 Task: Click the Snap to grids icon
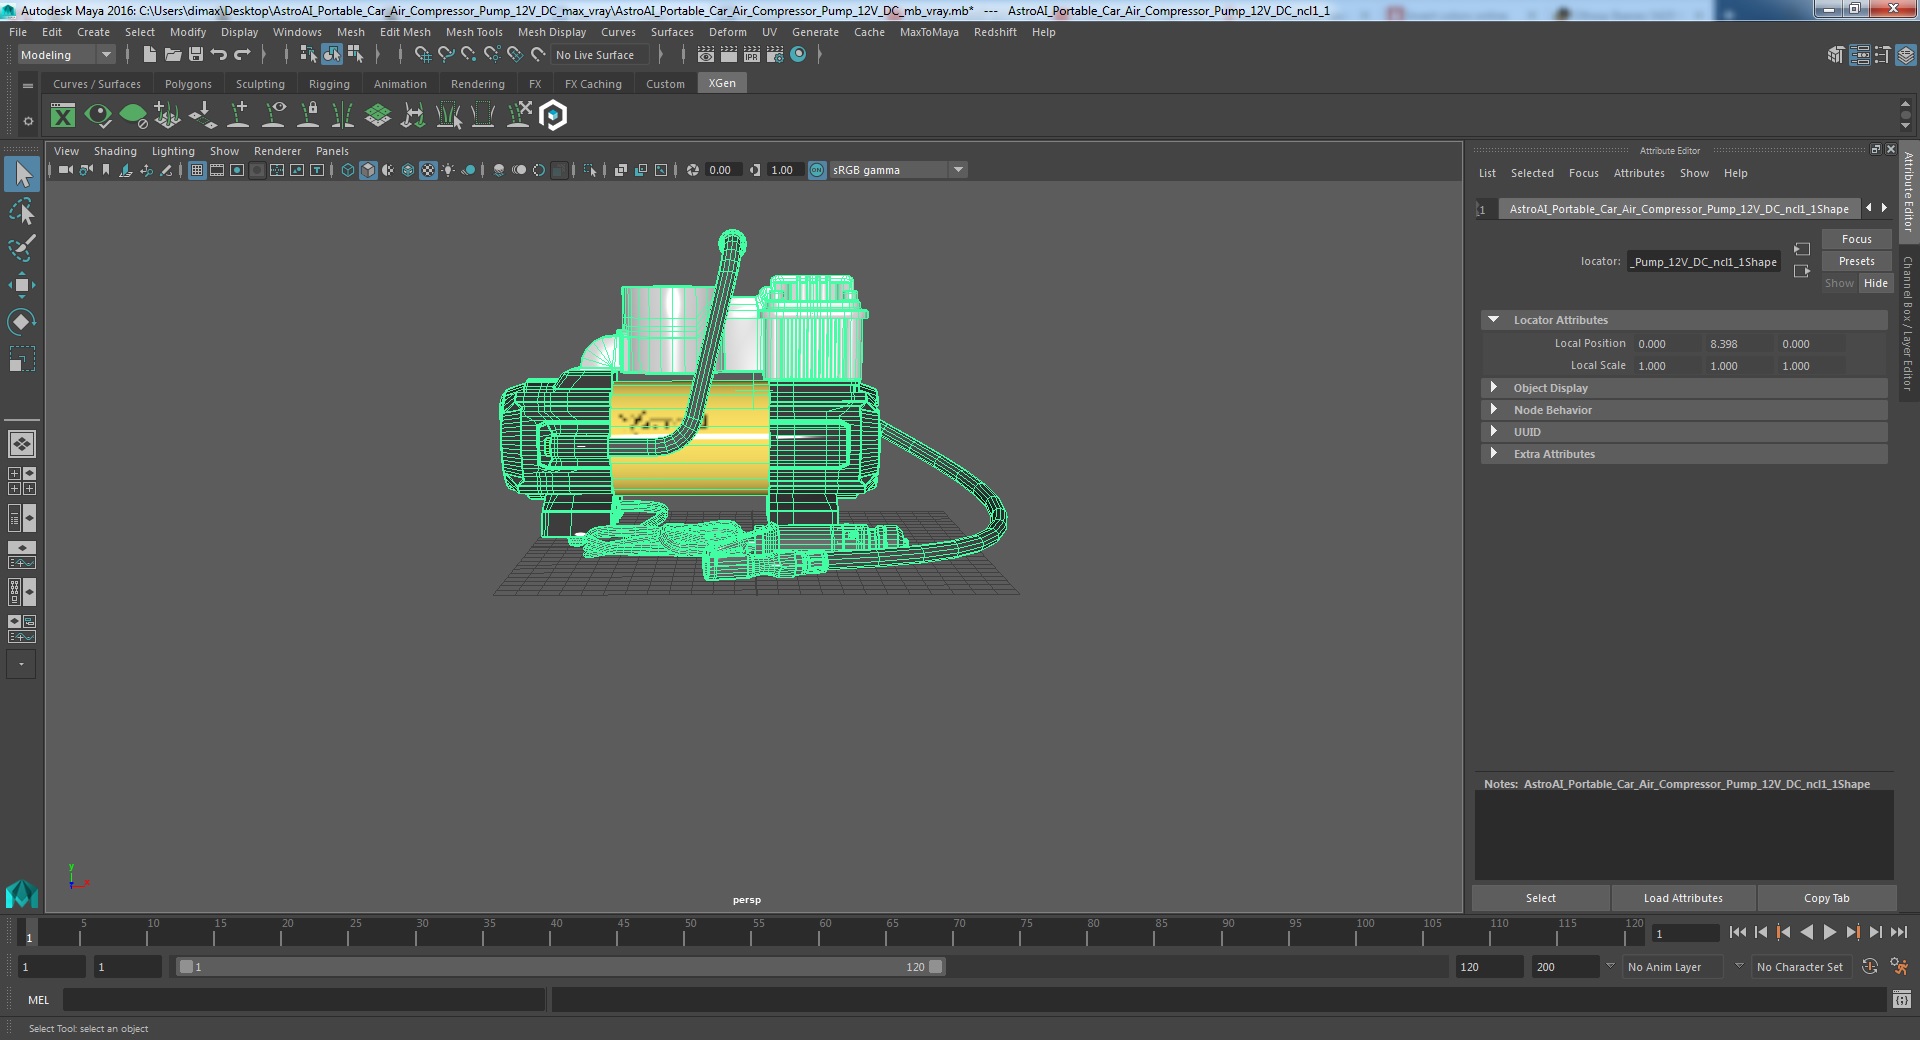423,55
